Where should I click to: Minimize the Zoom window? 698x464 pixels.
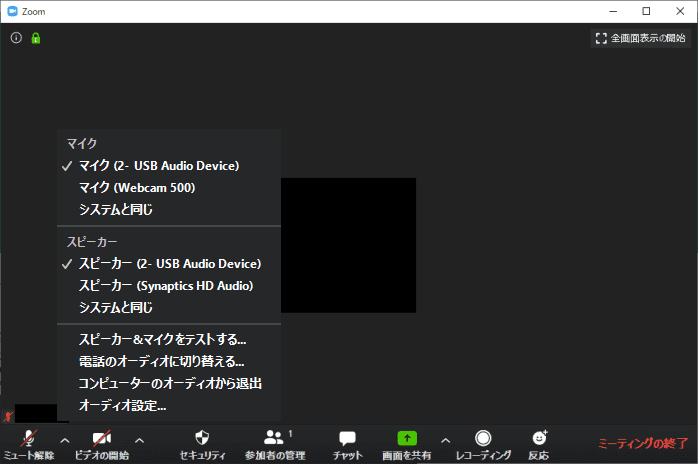coord(613,11)
